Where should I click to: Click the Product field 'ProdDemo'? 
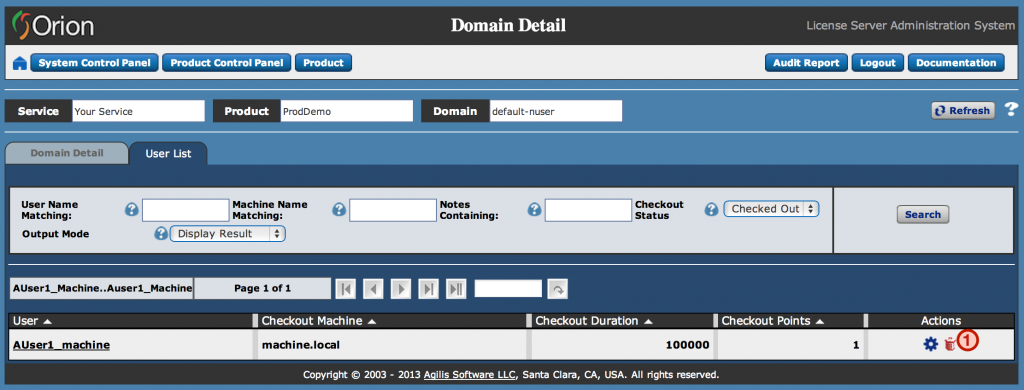click(347, 111)
